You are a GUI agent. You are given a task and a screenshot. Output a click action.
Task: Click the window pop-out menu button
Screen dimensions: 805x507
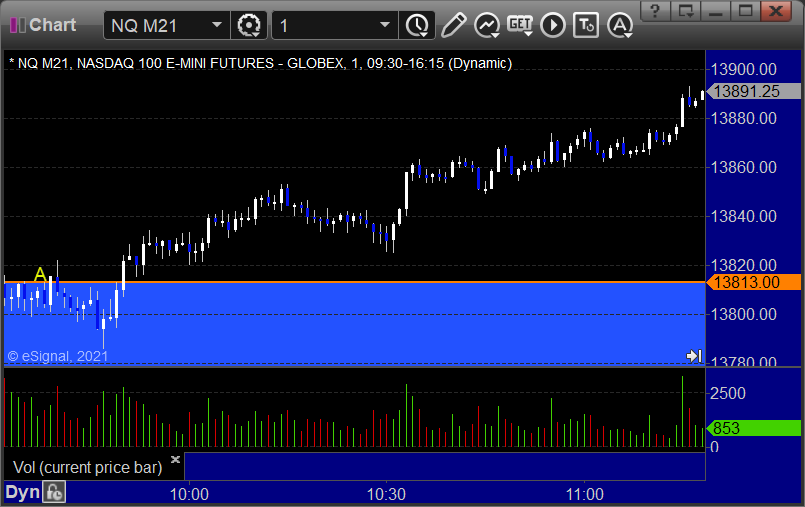coord(685,11)
